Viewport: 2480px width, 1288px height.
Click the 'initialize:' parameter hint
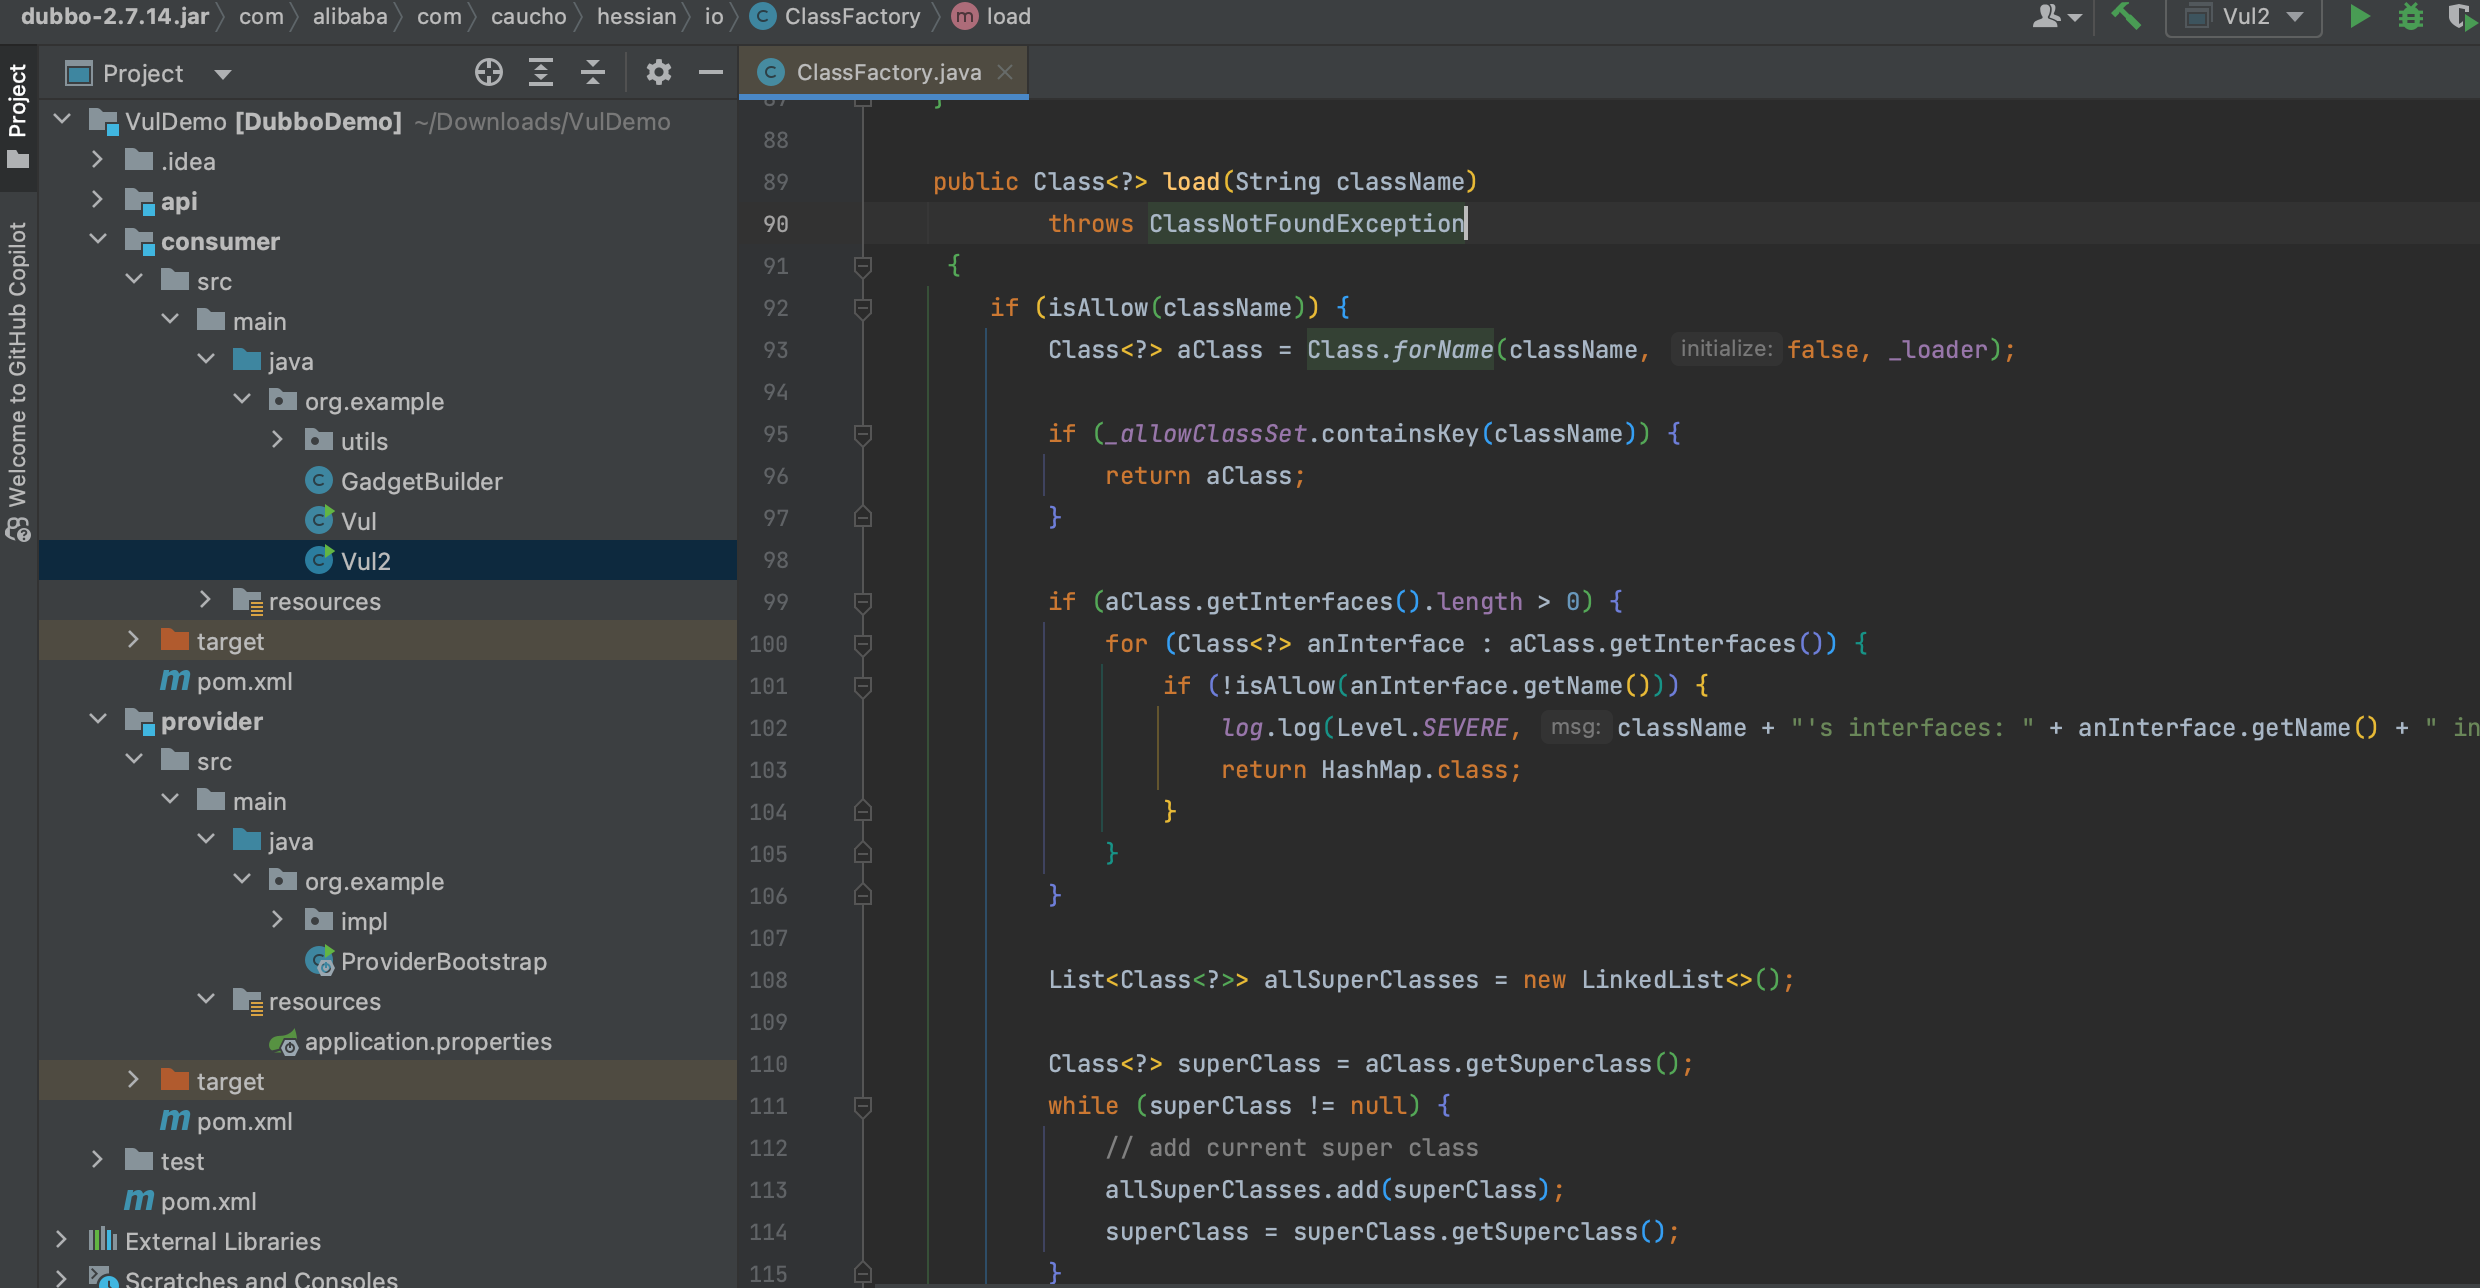click(1726, 349)
